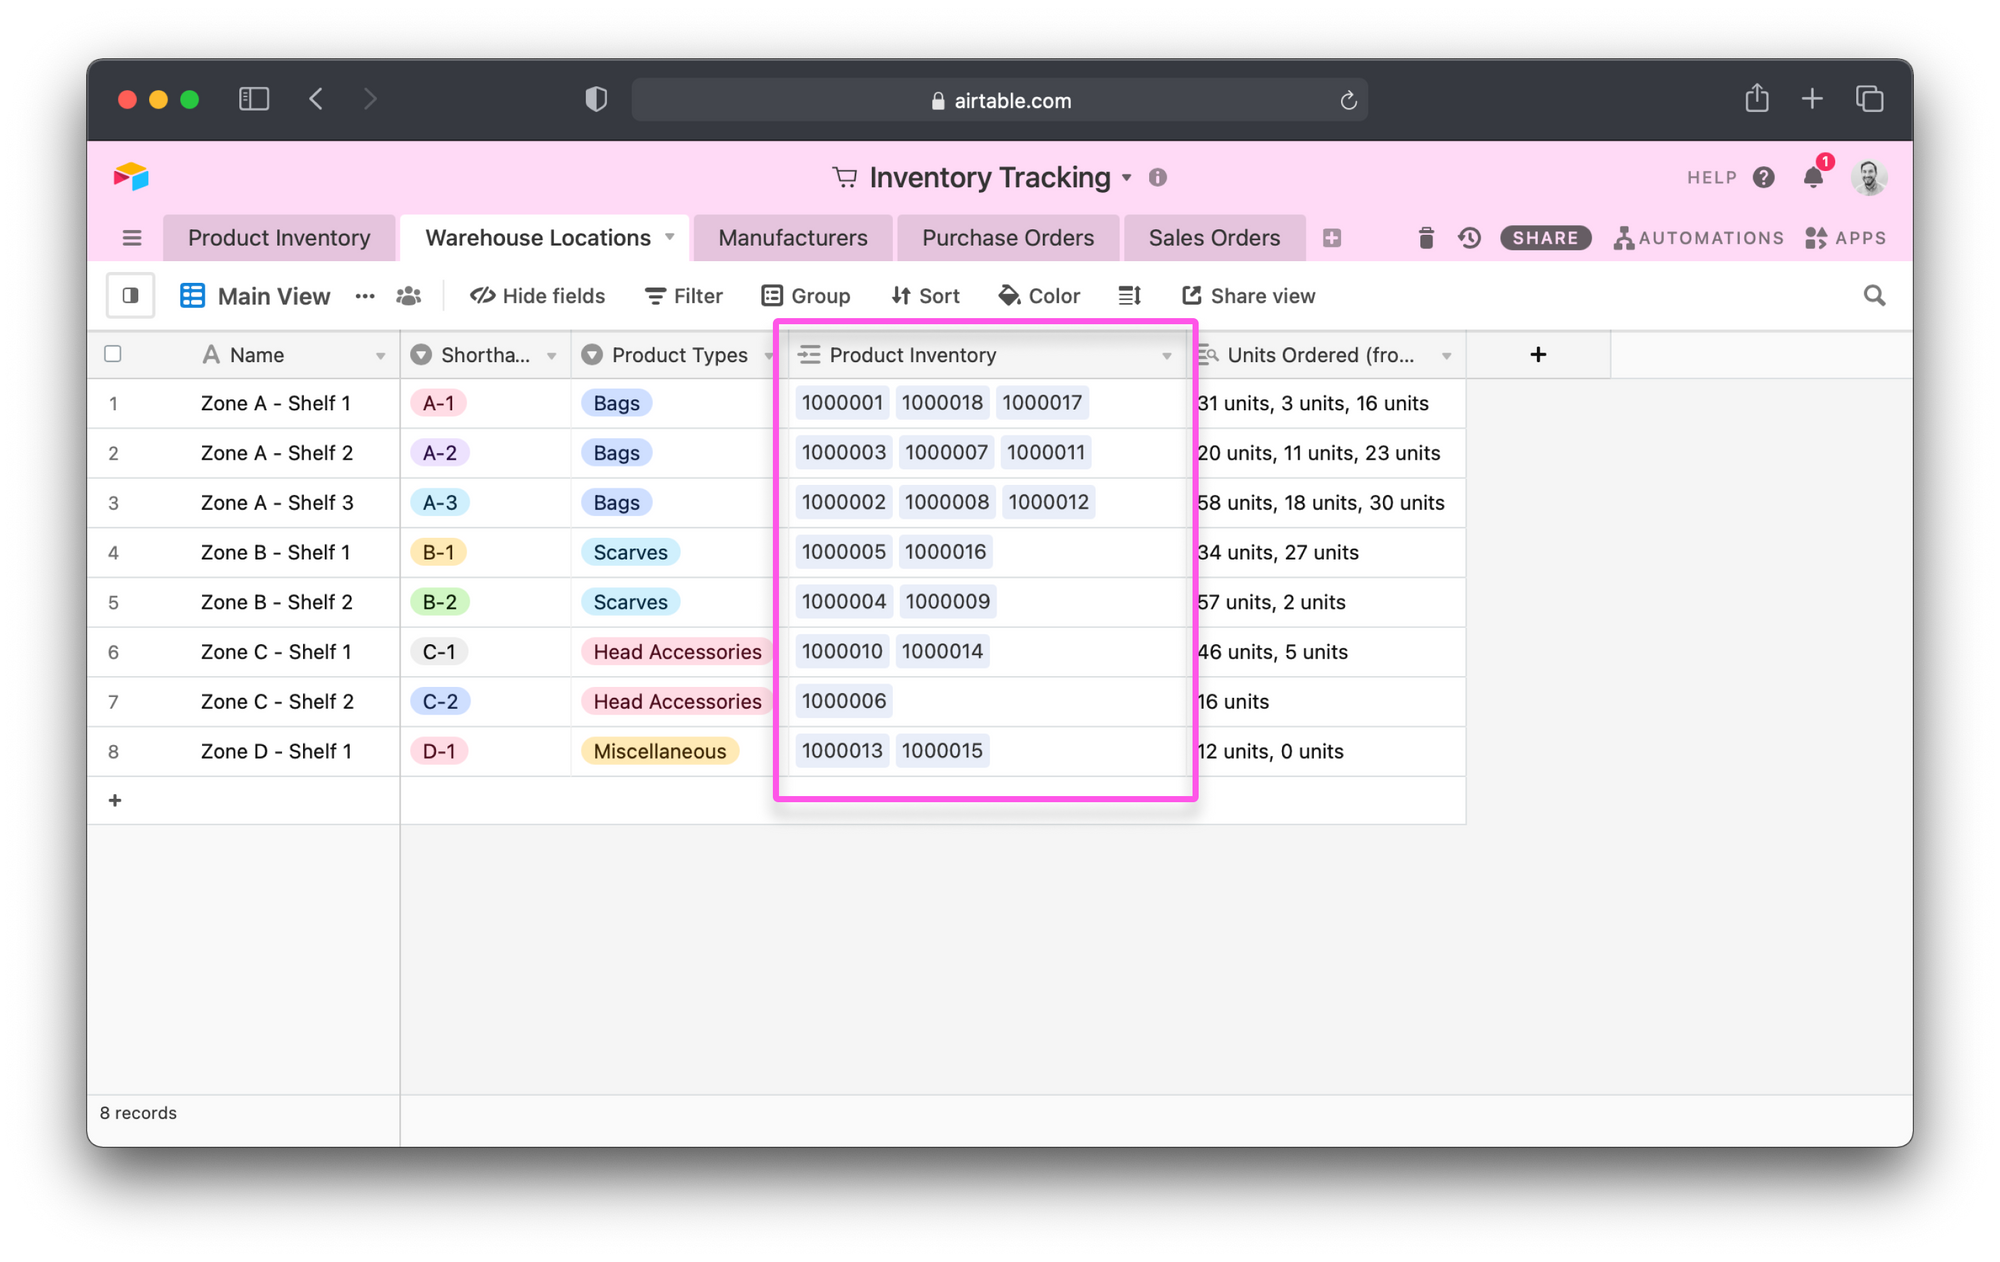The width and height of the screenshot is (2000, 1262).
Task: Open the Filter options
Action: pyautogui.click(x=683, y=295)
